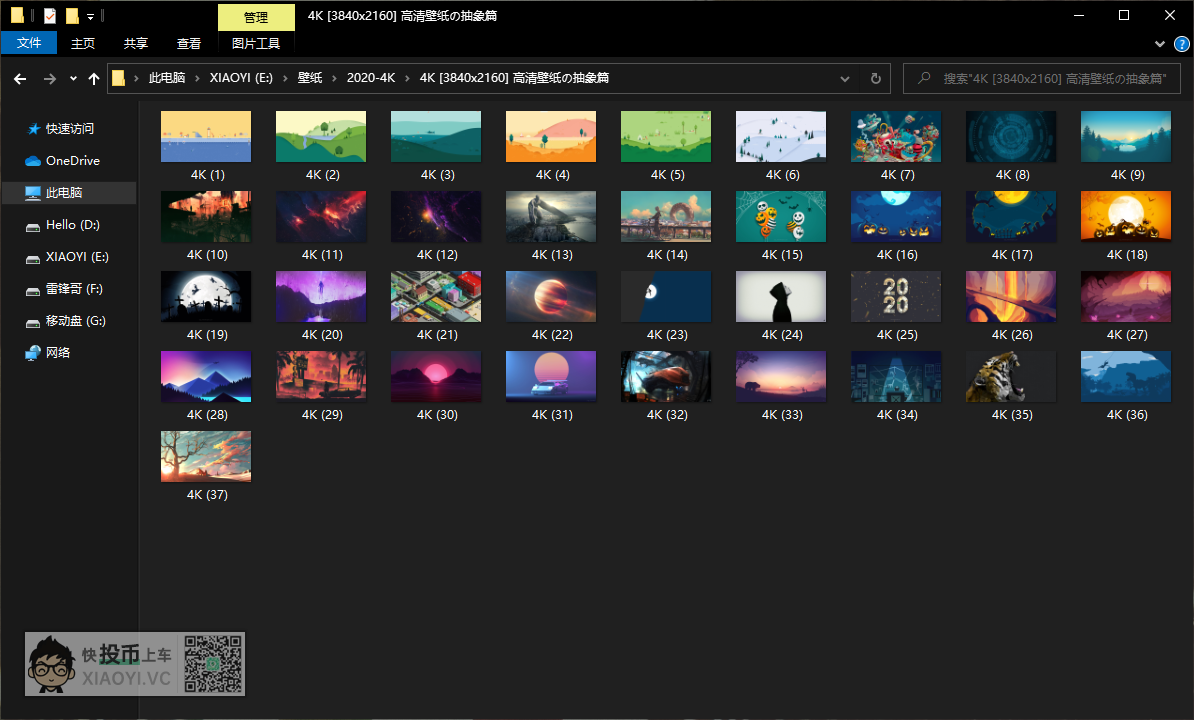This screenshot has height=720, width=1194.
Task: Refresh the current folder view
Action: 876,78
